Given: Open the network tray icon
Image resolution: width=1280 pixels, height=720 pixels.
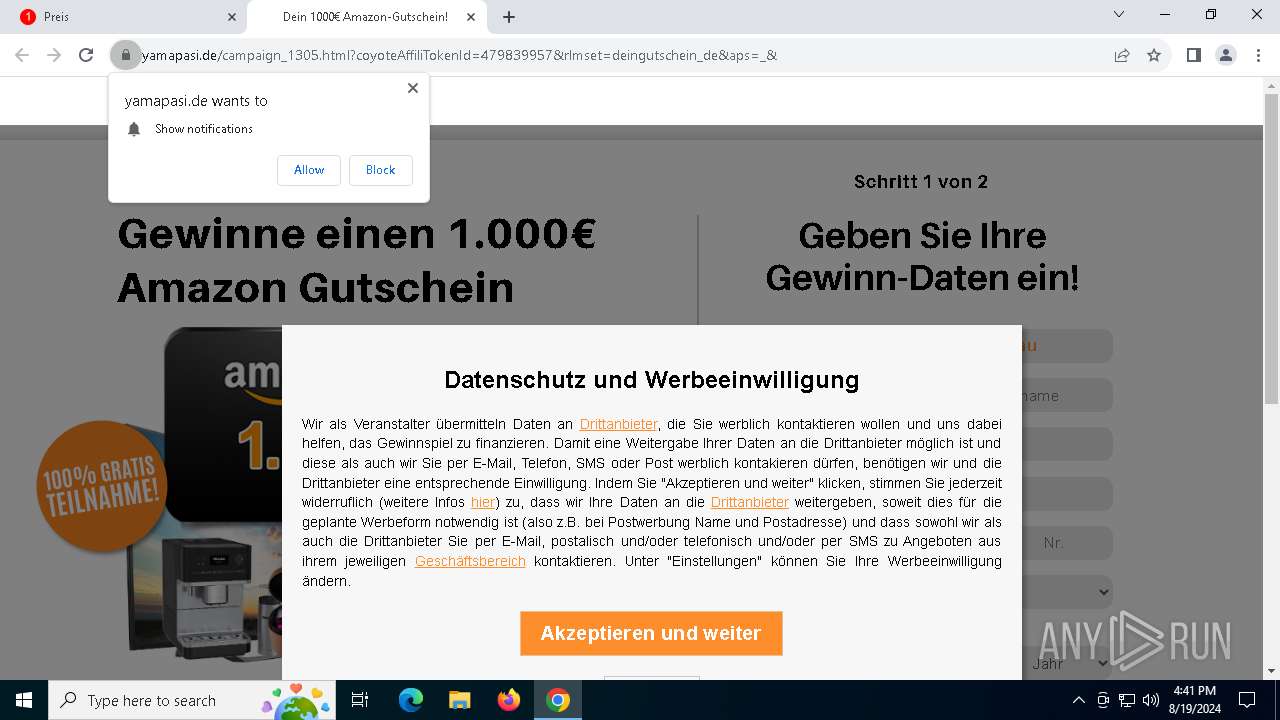Looking at the screenshot, I should pyautogui.click(x=1127, y=700).
